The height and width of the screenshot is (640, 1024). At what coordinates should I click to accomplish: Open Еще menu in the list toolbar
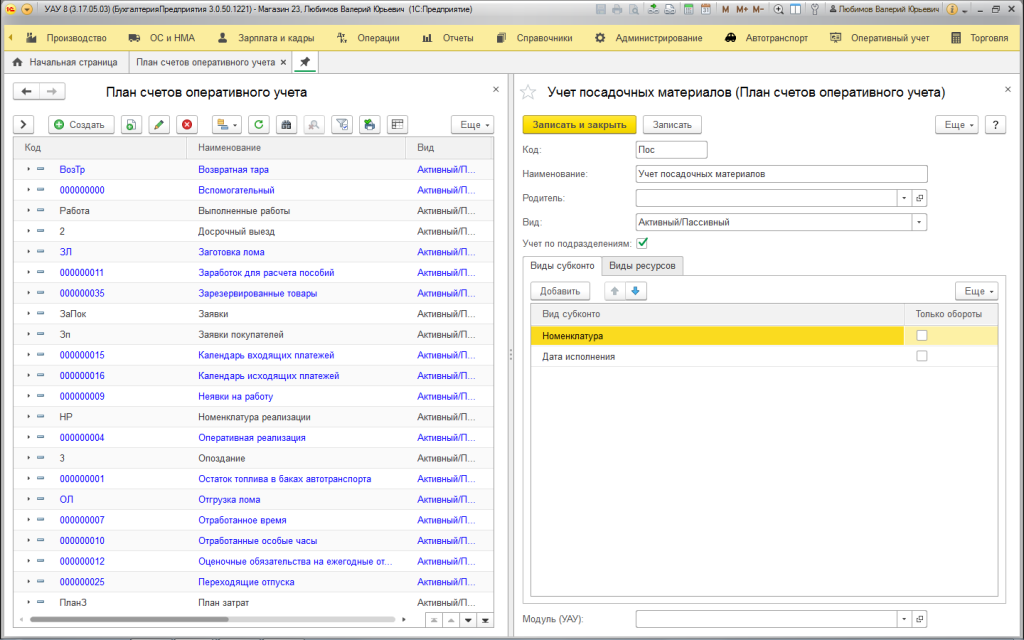[x=472, y=125]
